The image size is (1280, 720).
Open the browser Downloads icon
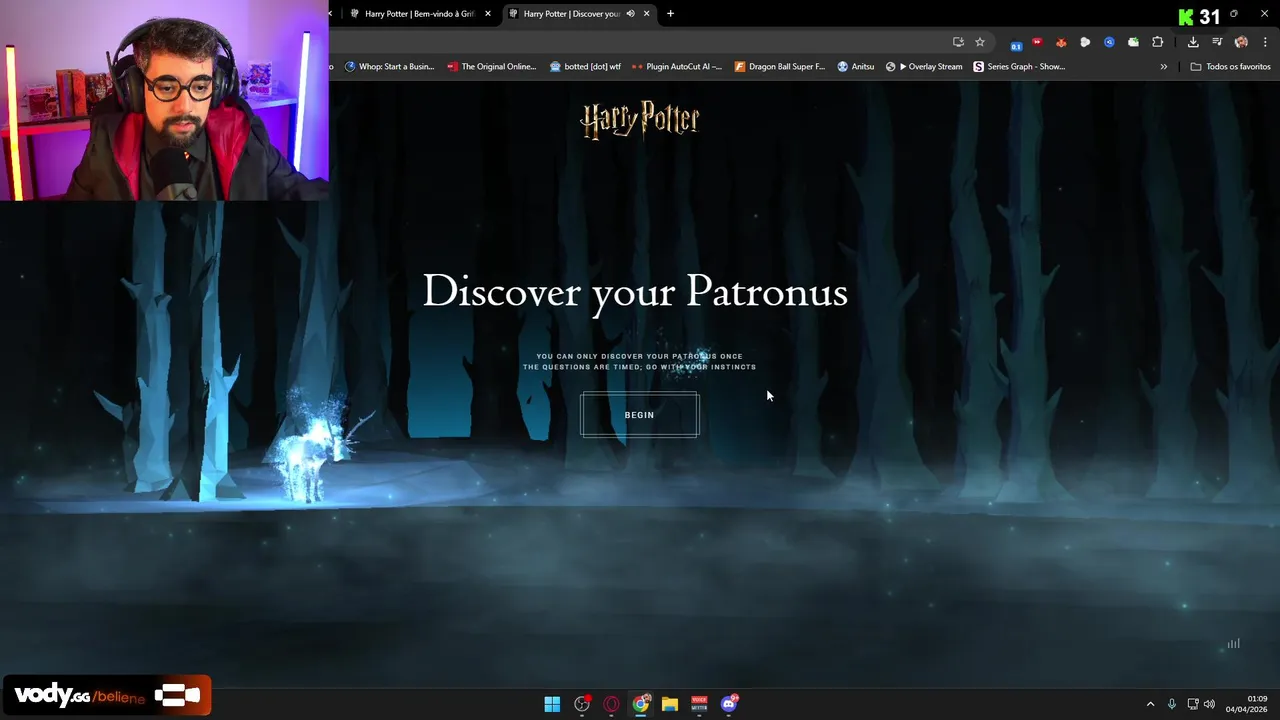(x=1193, y=42)
